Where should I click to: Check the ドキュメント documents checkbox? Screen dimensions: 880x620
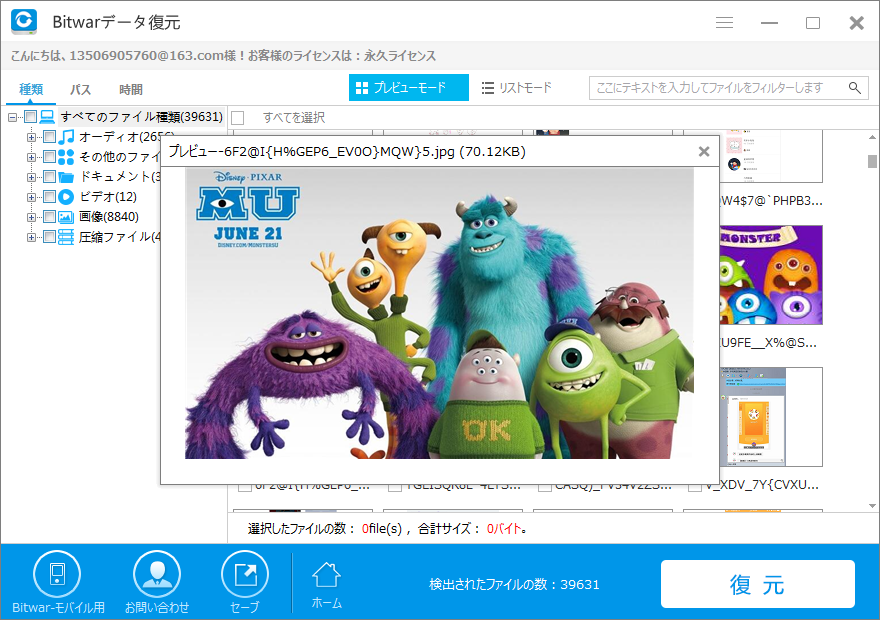(x=49, y=177)
